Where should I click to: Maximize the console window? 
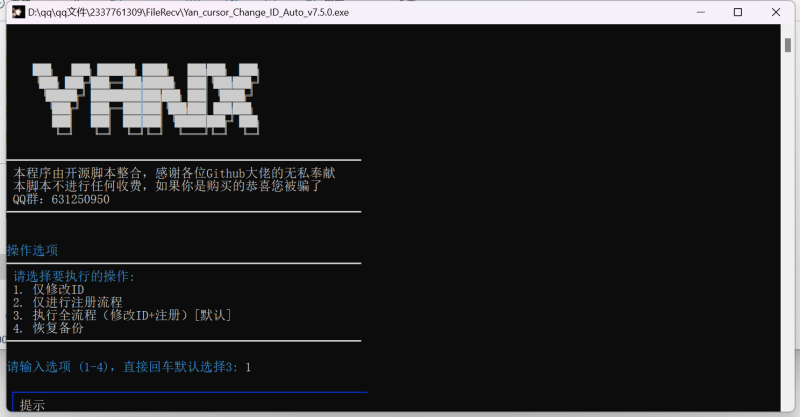(738, 12)
